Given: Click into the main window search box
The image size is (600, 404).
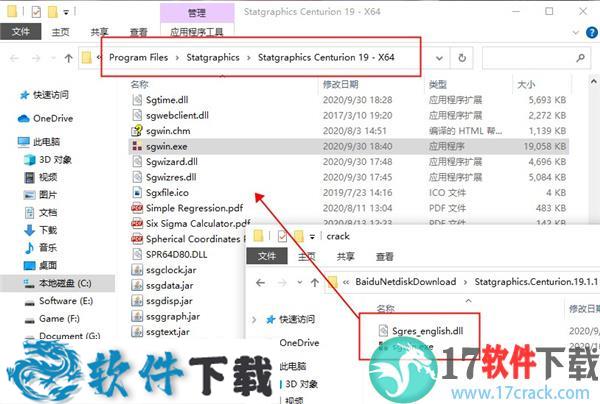Looking at the screenshot, I should tap(536, 58).
